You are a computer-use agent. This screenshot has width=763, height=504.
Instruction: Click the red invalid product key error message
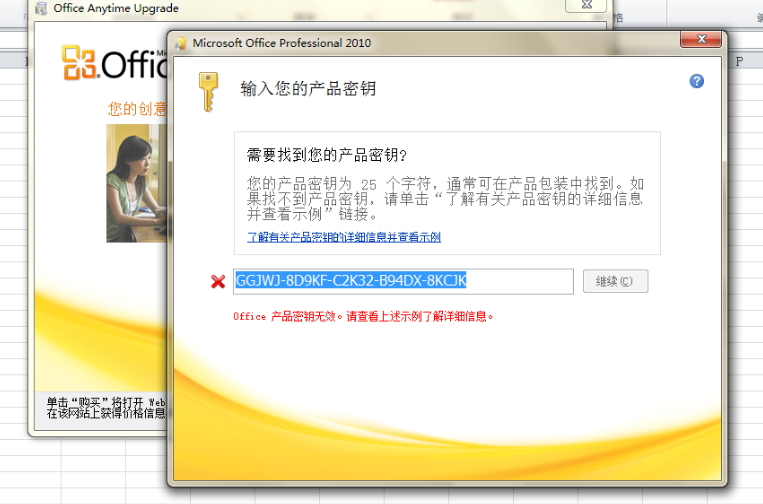pyautogui.click(x=363, y=316)
